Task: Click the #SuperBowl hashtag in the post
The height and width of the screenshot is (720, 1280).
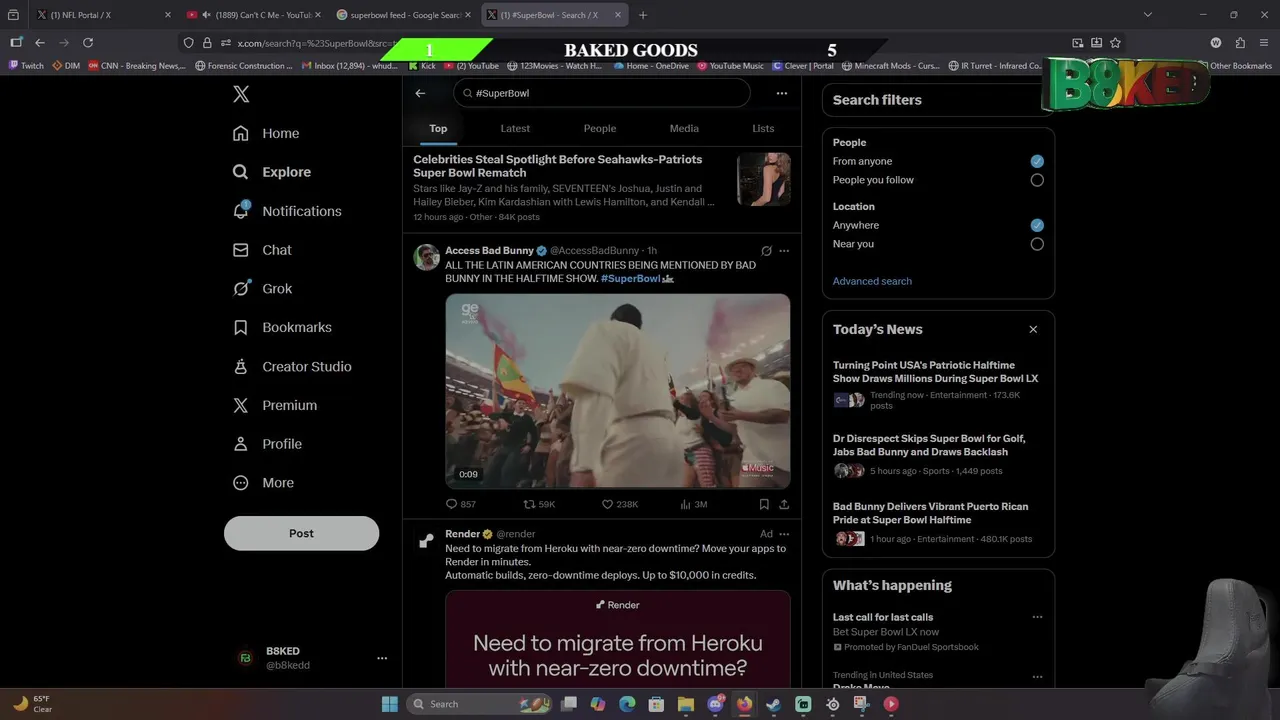Action: click(x=631, y=278)
